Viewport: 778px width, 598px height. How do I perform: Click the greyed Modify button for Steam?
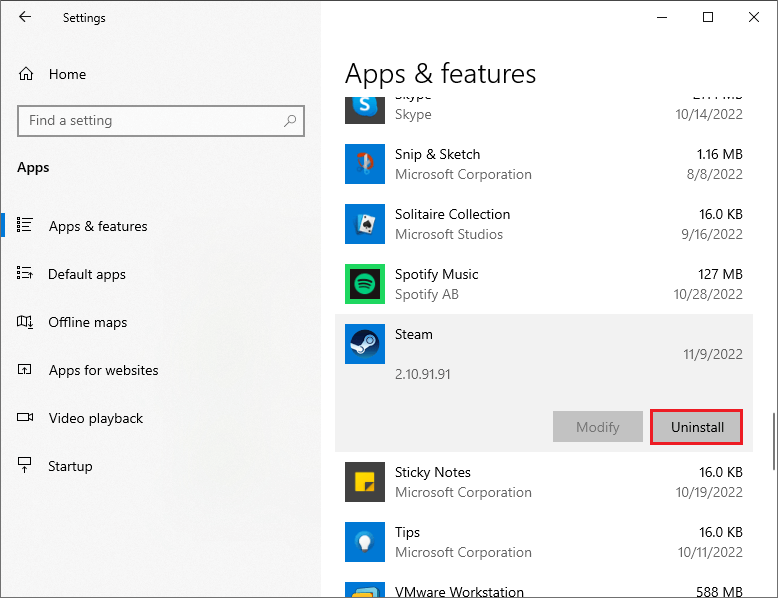(x=598, y=427)
